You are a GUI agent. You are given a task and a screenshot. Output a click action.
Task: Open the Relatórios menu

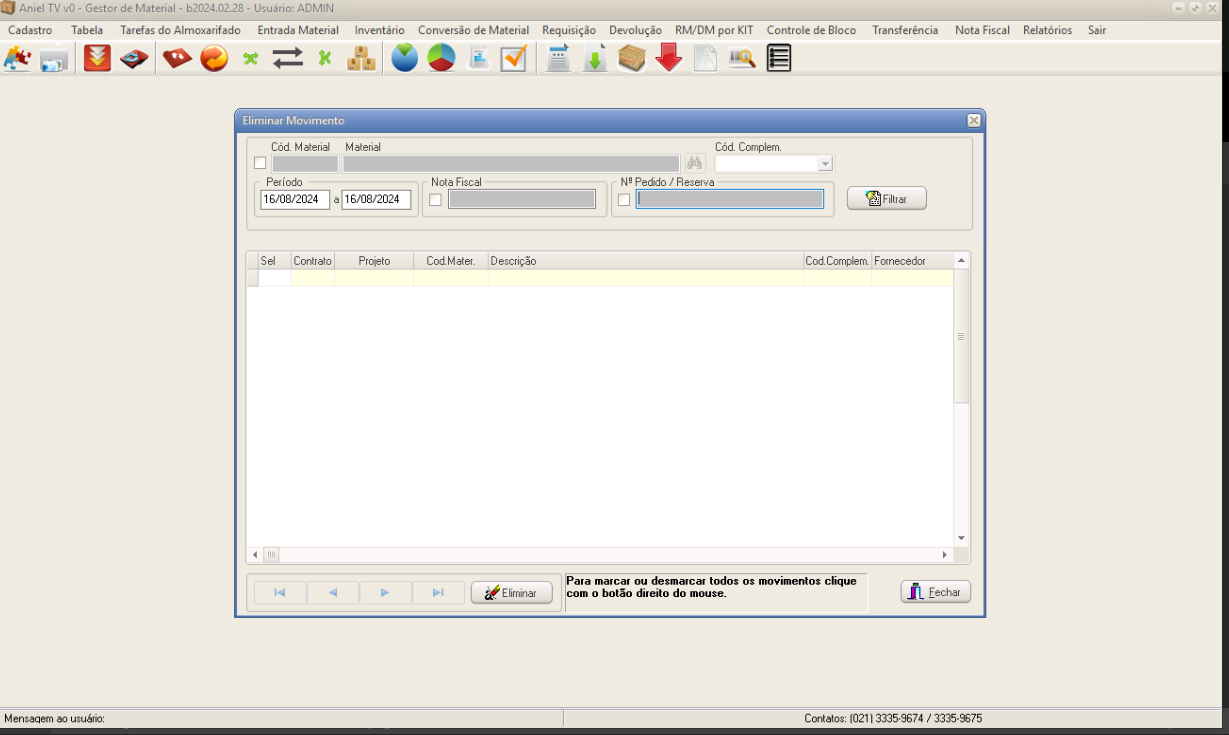pos(1047,30)
